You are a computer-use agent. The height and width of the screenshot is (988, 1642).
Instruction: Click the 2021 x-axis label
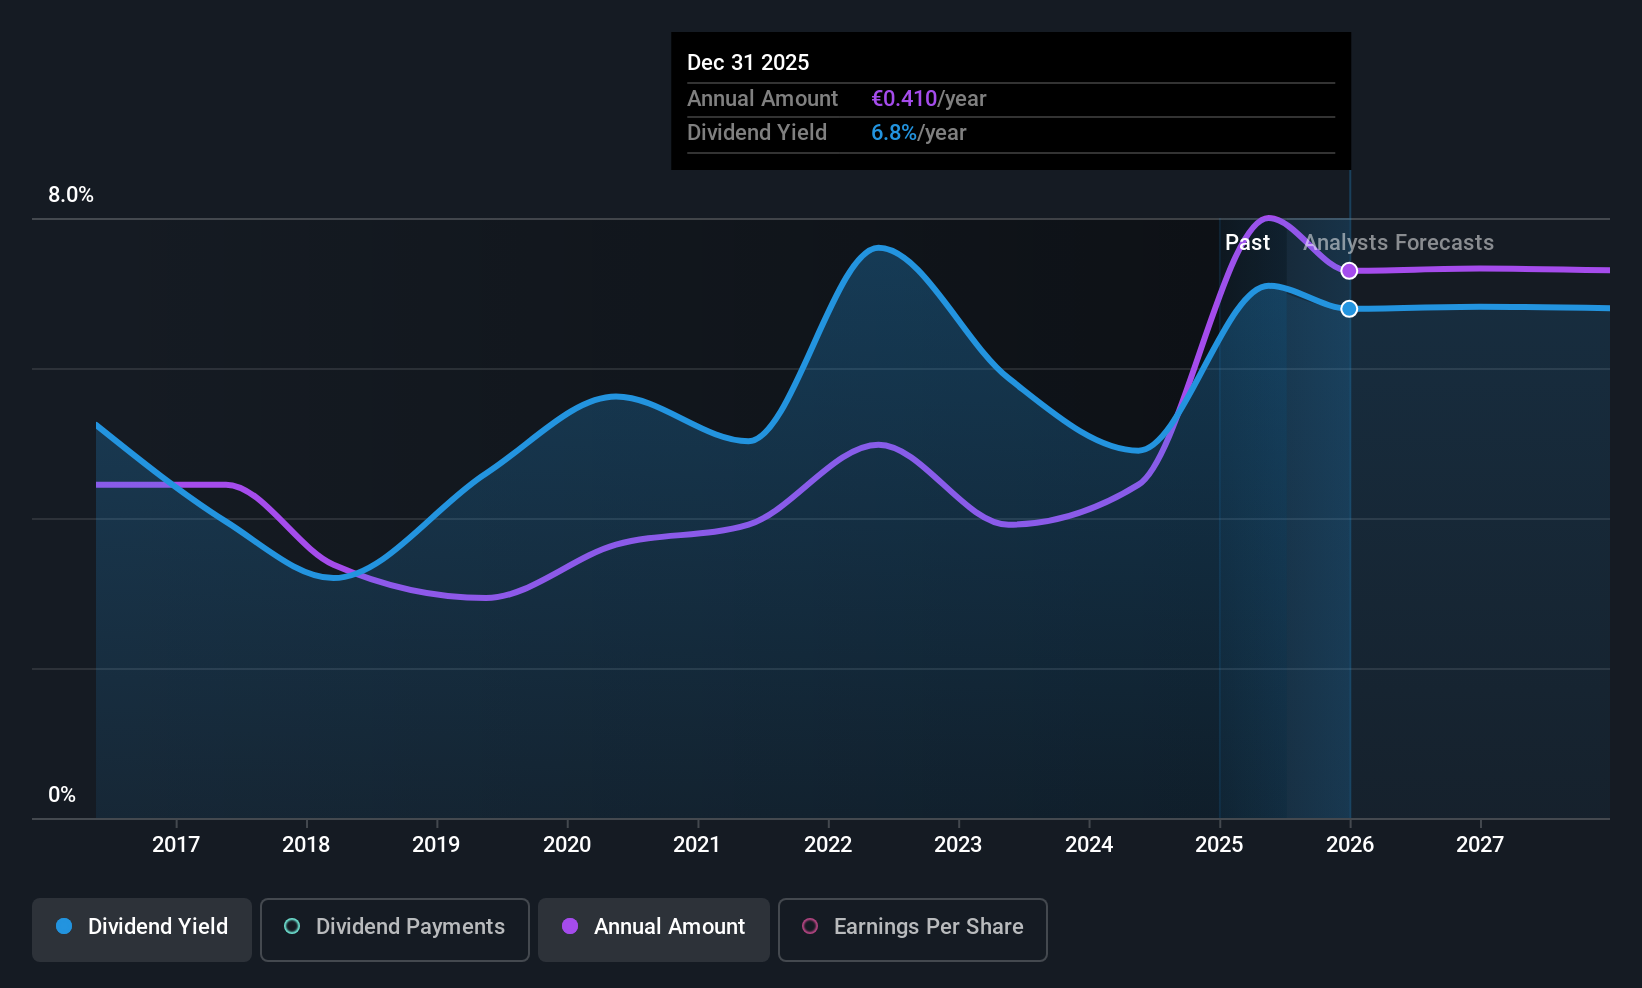pos(697,845)
